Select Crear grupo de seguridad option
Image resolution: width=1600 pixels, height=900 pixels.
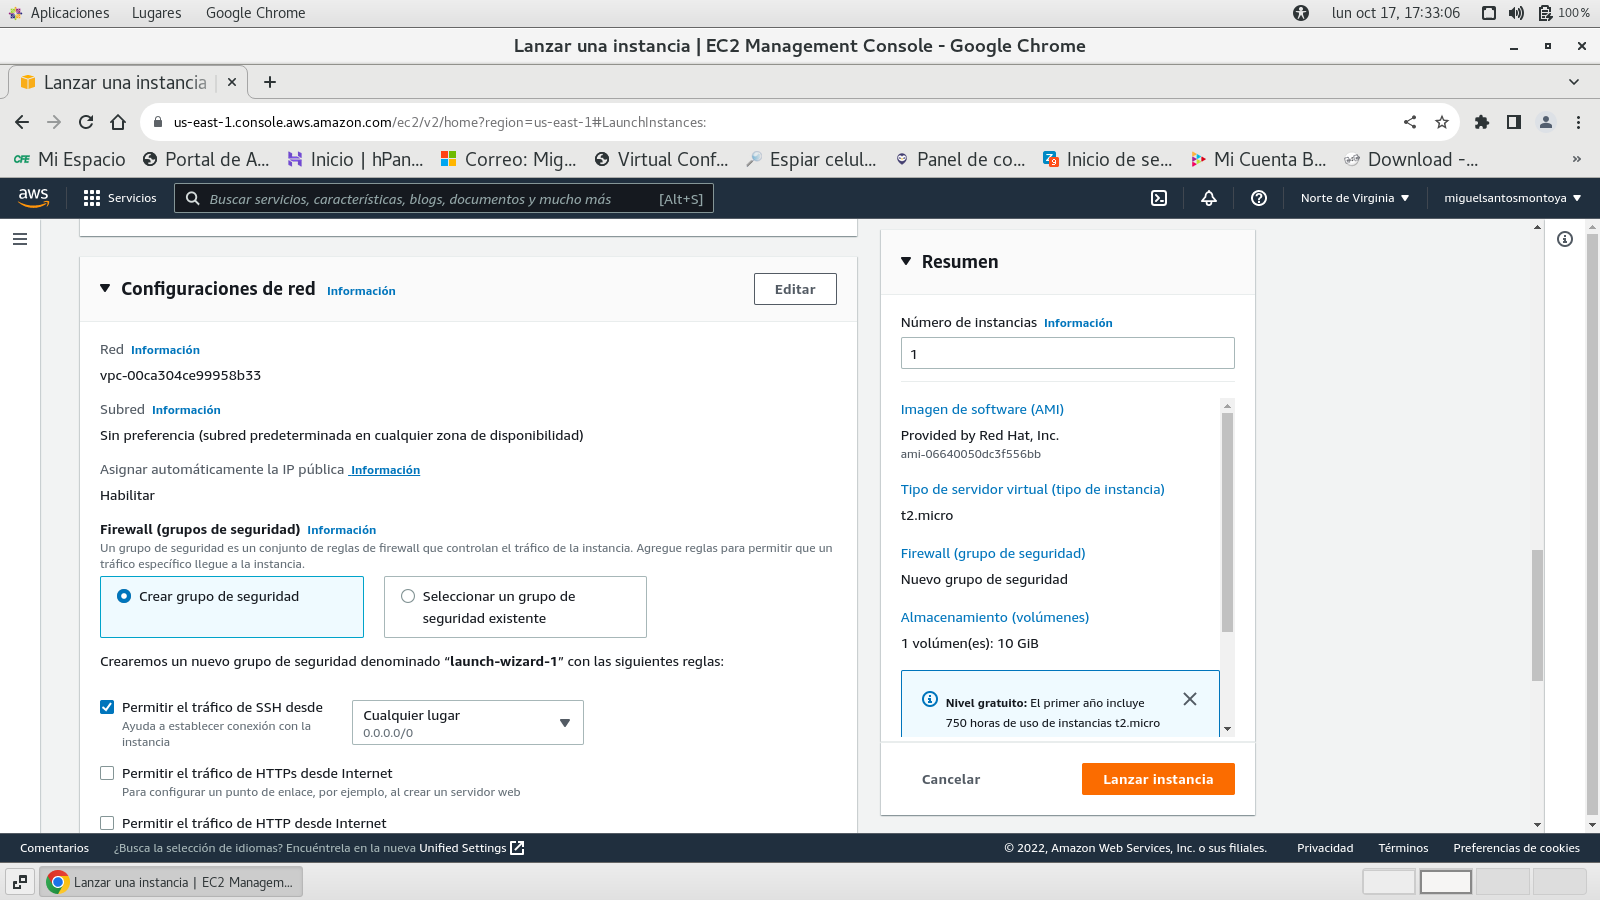tap(125, 596)
